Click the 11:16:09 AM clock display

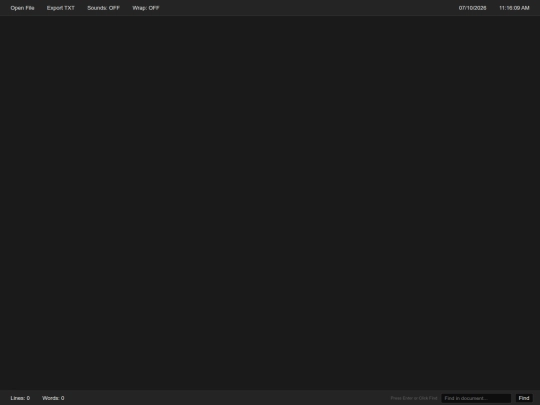514,8
